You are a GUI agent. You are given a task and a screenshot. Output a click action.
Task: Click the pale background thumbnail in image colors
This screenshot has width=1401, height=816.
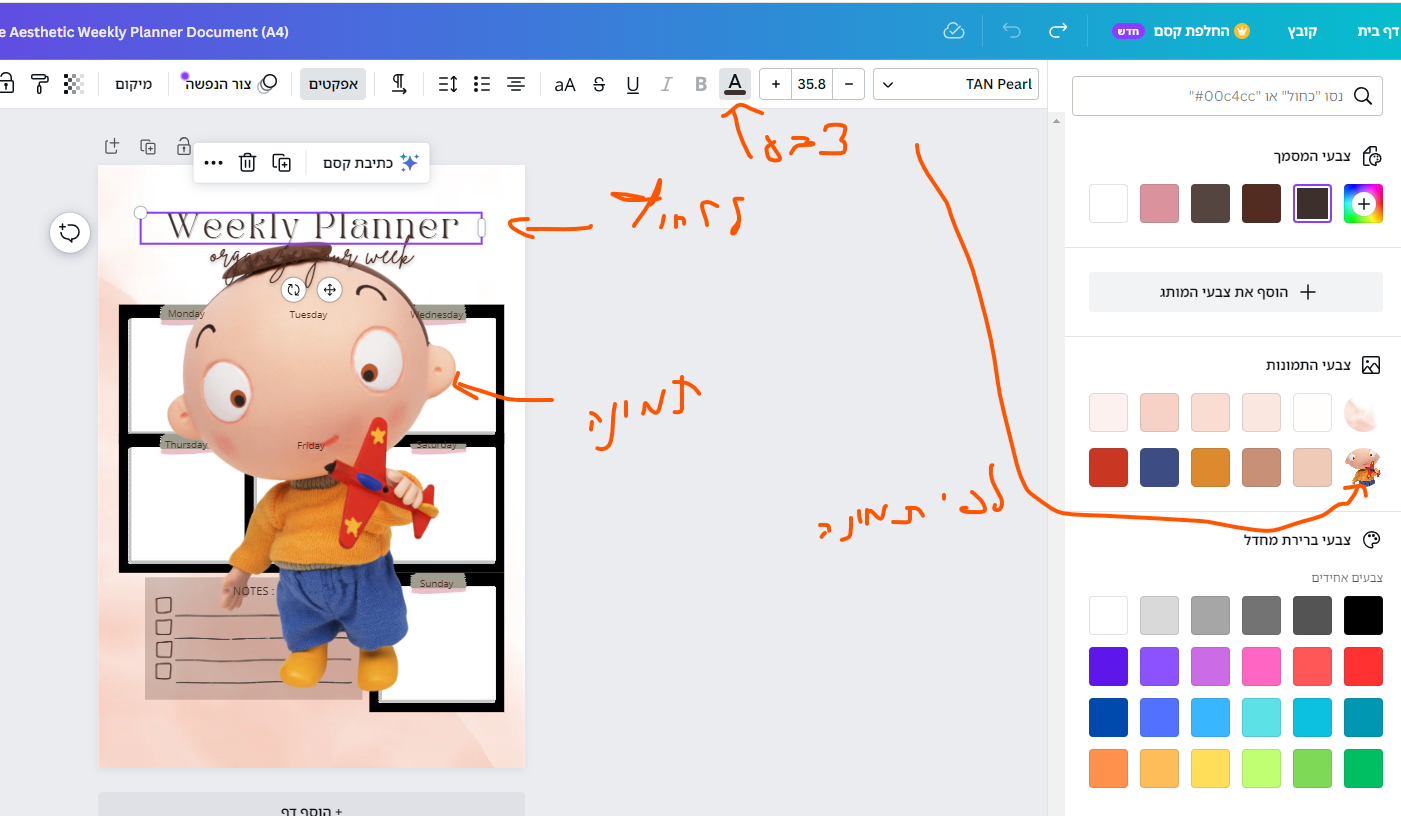1363,412
